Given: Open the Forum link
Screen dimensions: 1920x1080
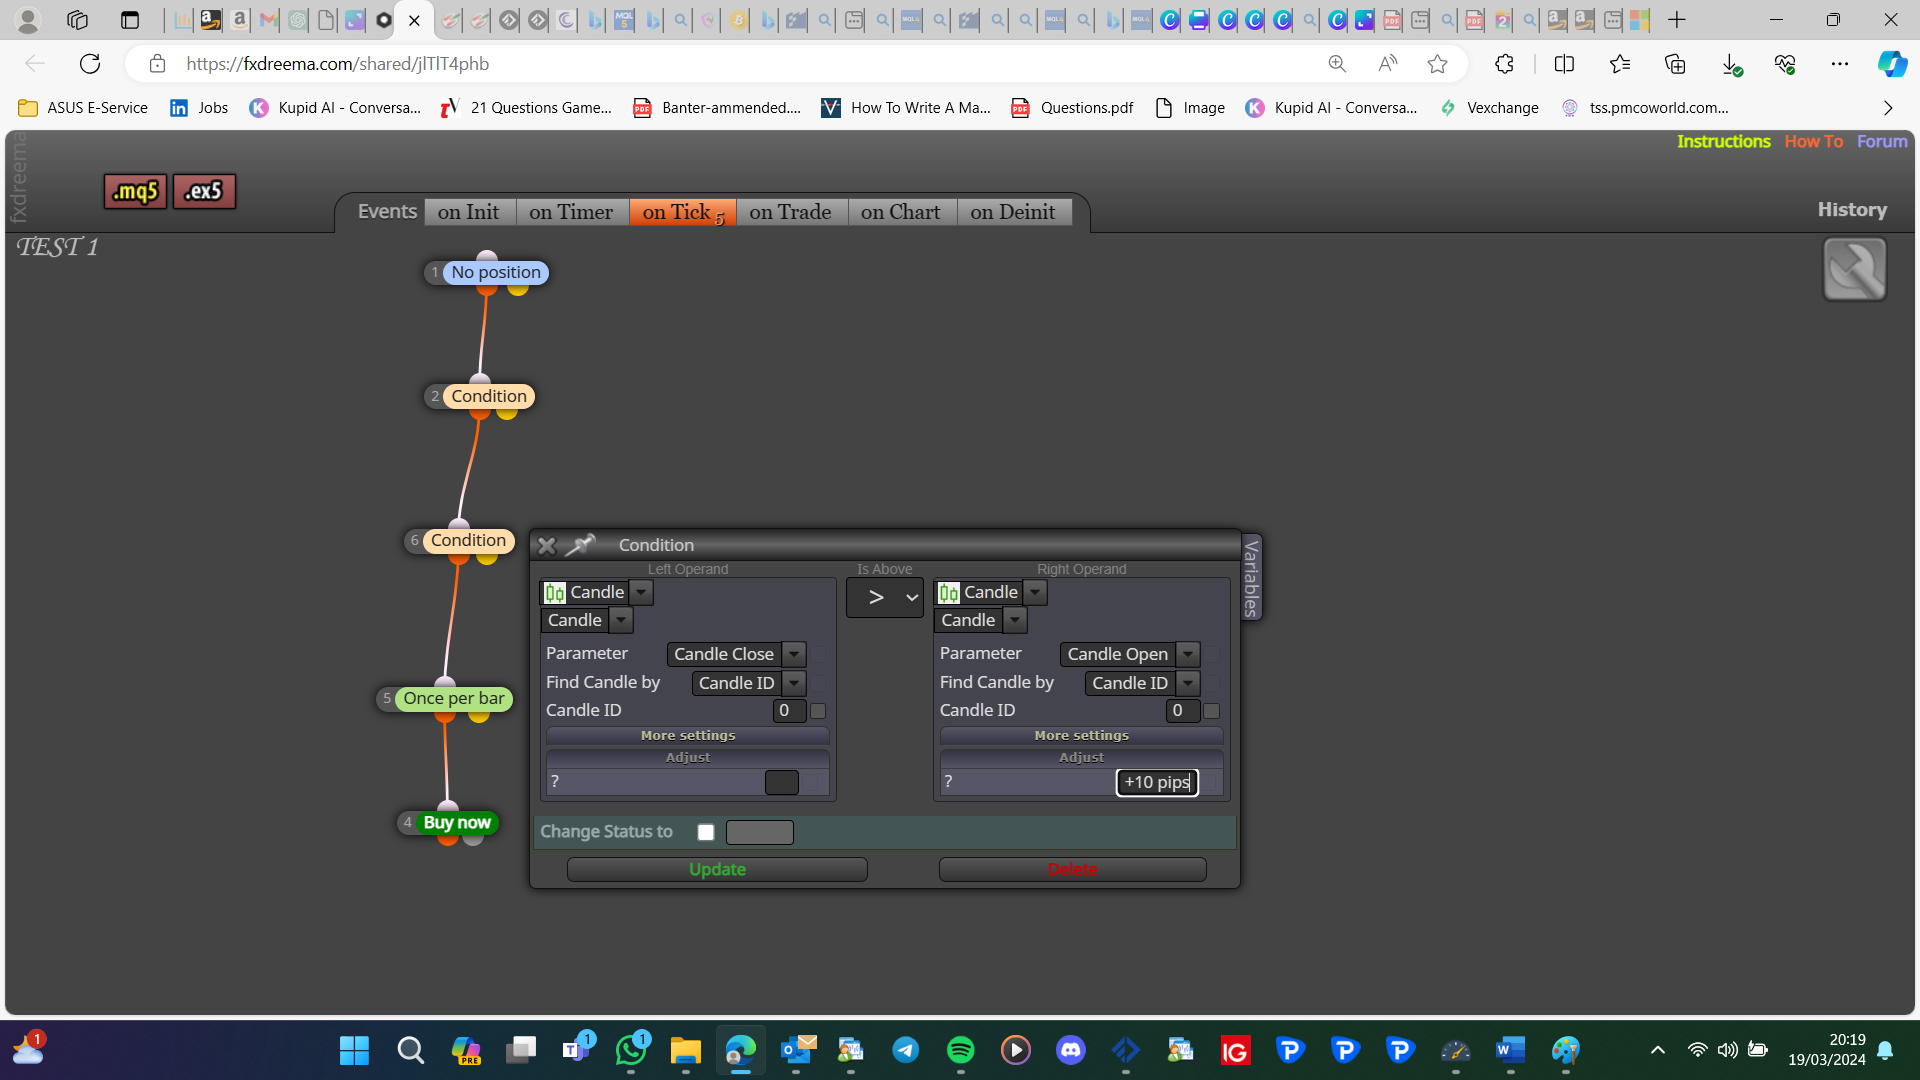Looking at the screenshot, I should click(1882, 142).
